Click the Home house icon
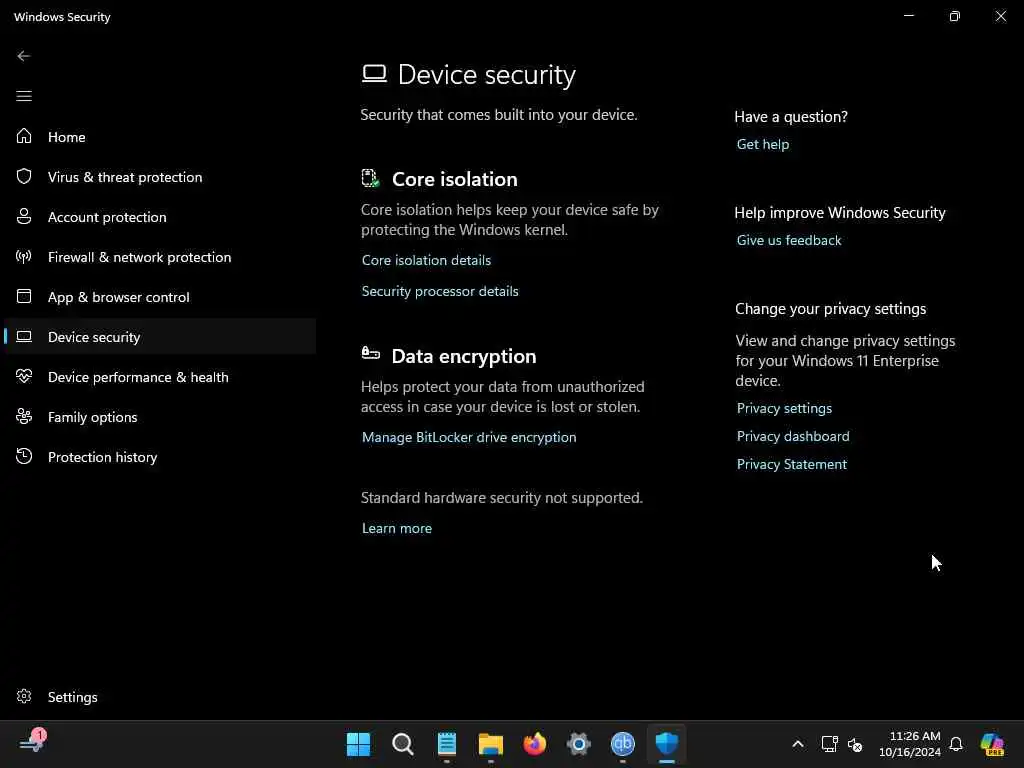 (x=24, y=136)
